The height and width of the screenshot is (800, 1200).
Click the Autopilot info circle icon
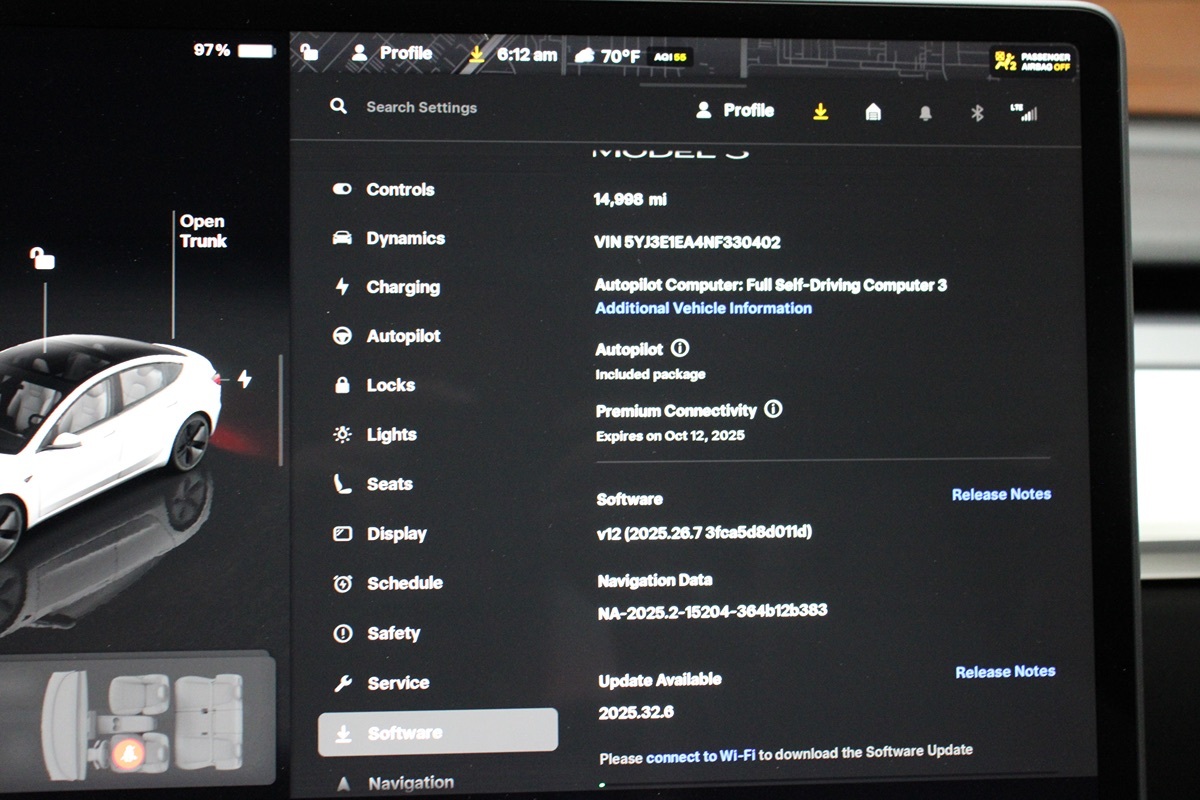680,348
